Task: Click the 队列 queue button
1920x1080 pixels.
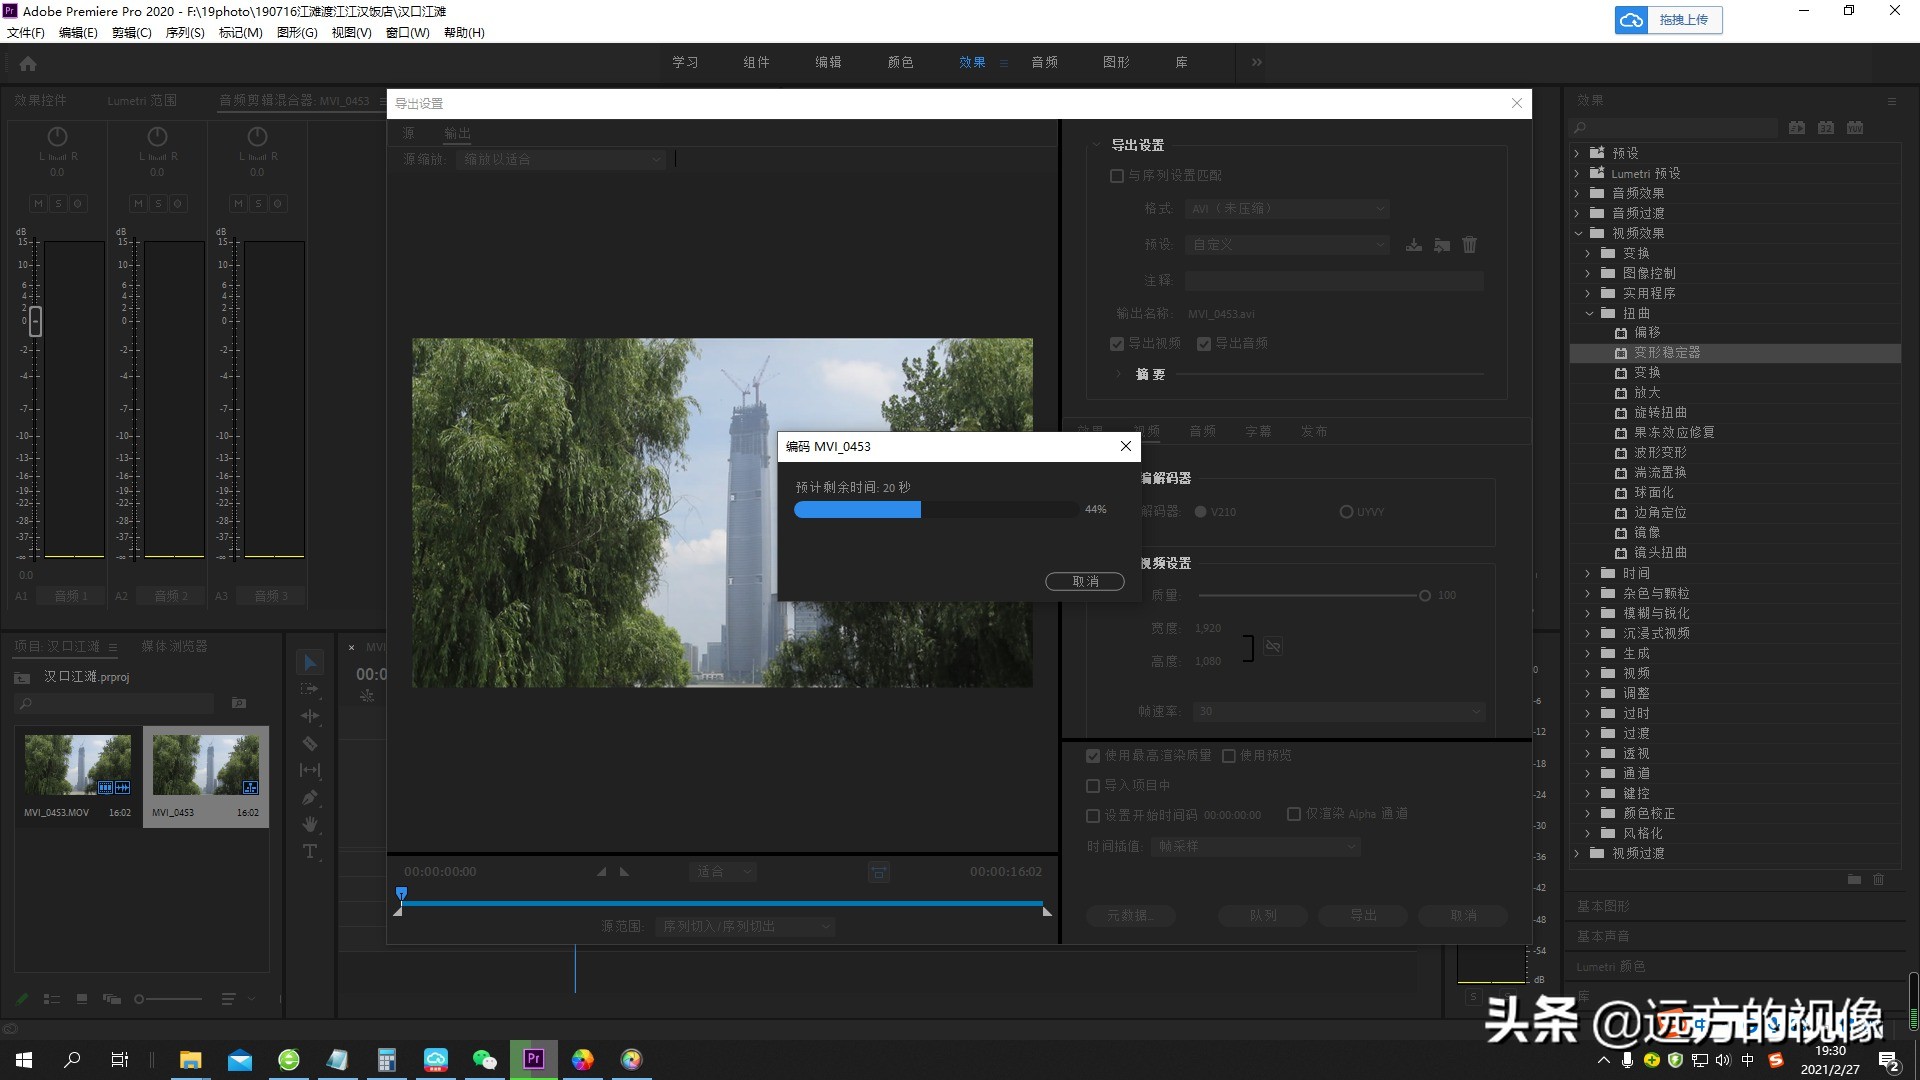Action: tap(1263, 916)
